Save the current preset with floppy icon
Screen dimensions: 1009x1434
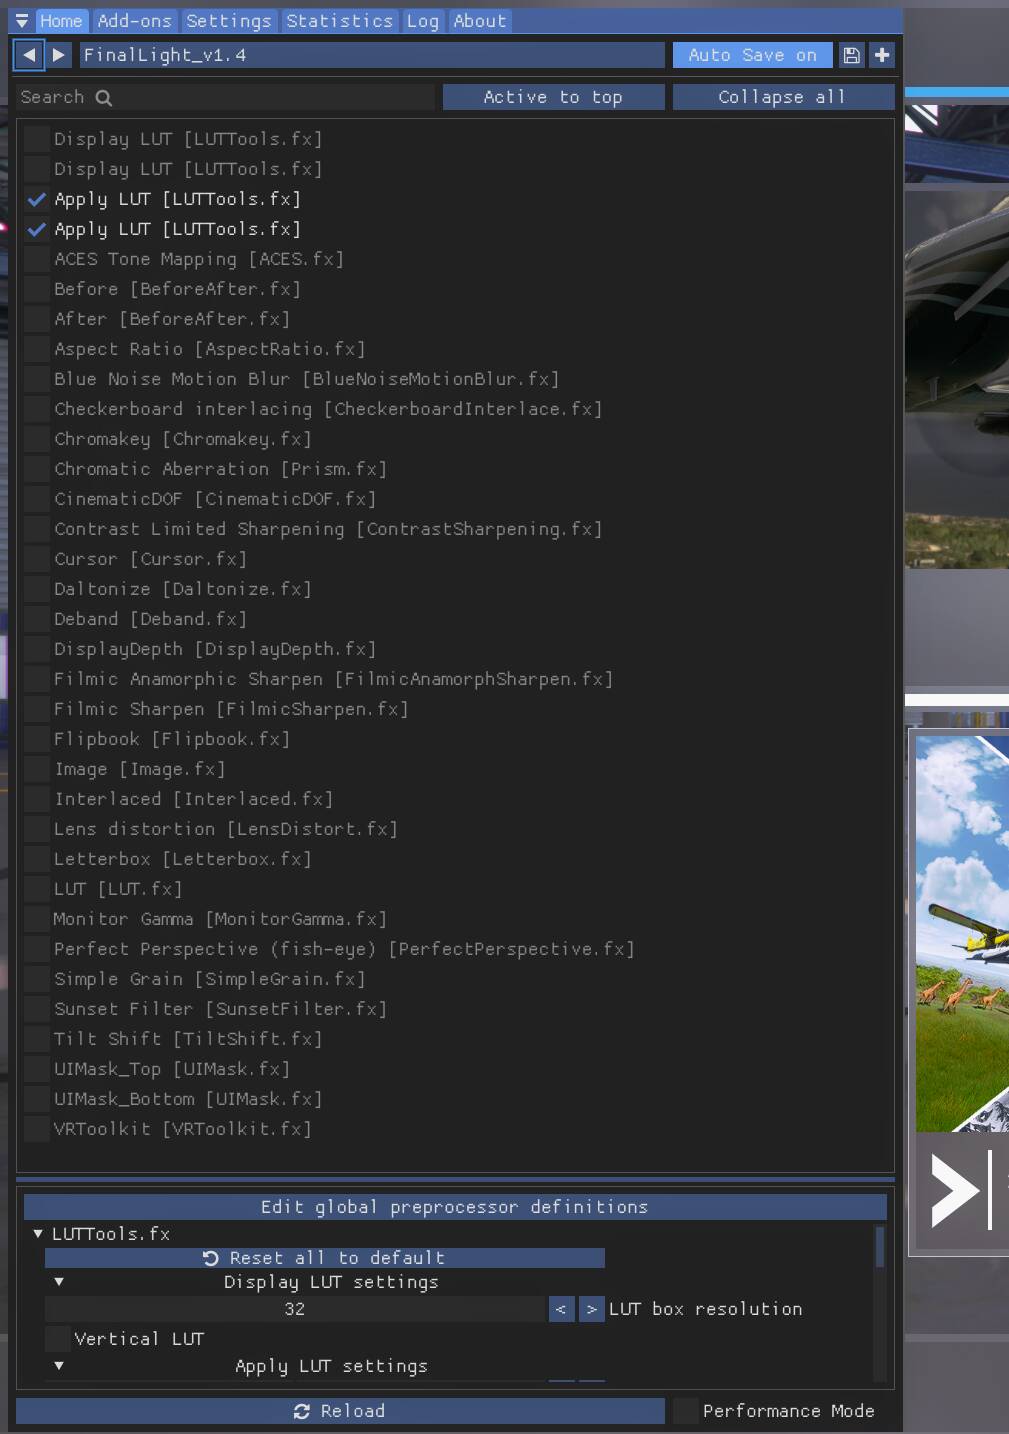point(851,55)
